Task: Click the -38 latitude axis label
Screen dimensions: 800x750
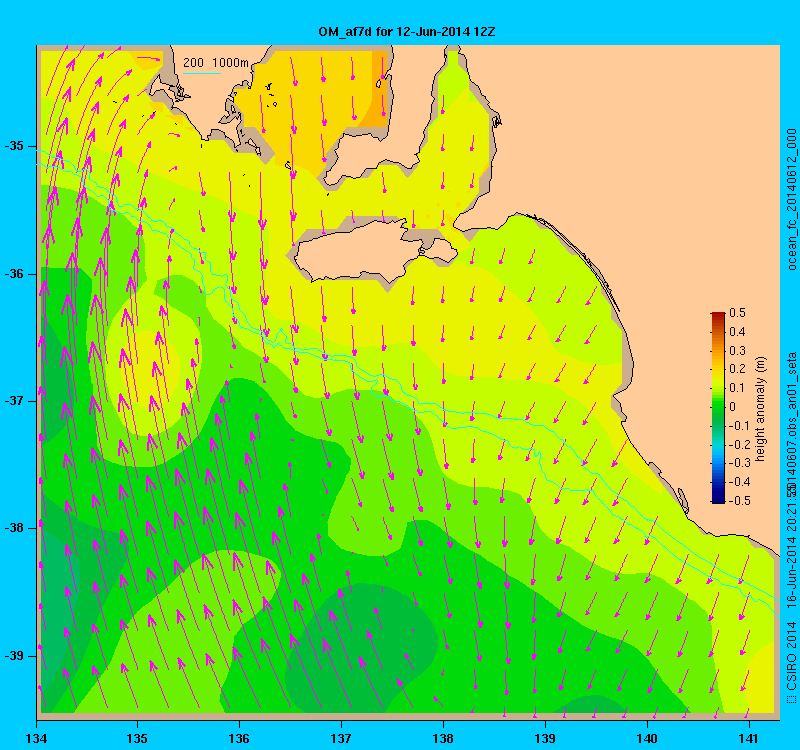Action: [x=14, y=528]
